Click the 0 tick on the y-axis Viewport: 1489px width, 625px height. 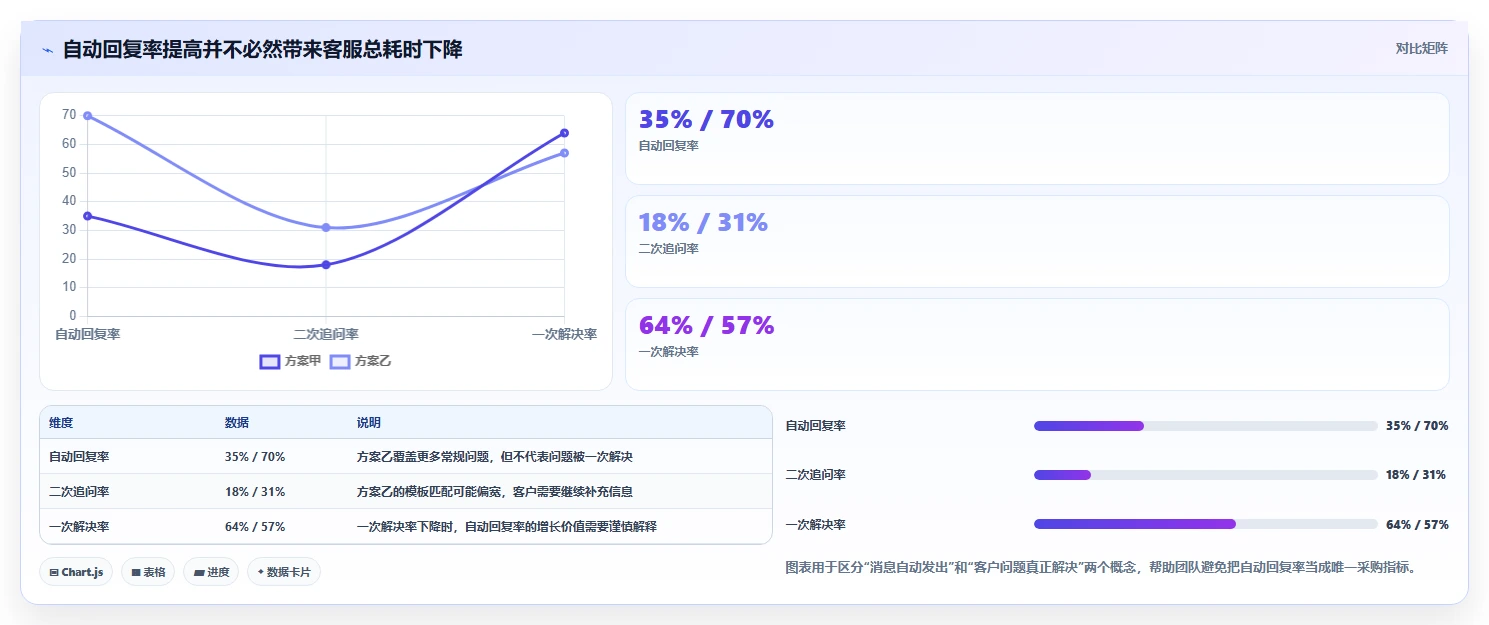click(x=72, y=316)
